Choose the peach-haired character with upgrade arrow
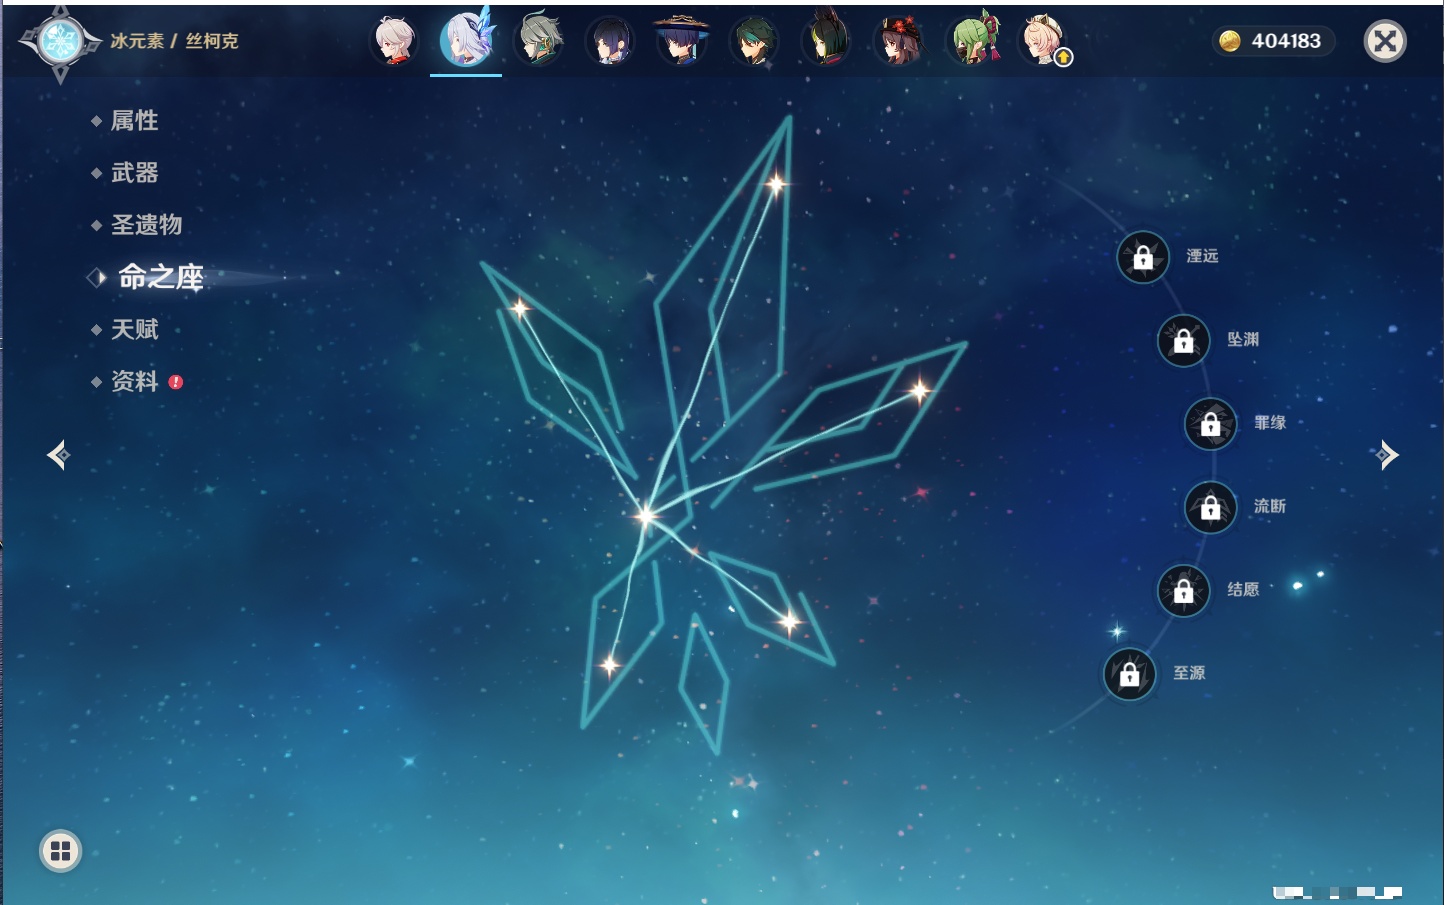Viewport: 1444px width, 905px height. point(1044,41)
